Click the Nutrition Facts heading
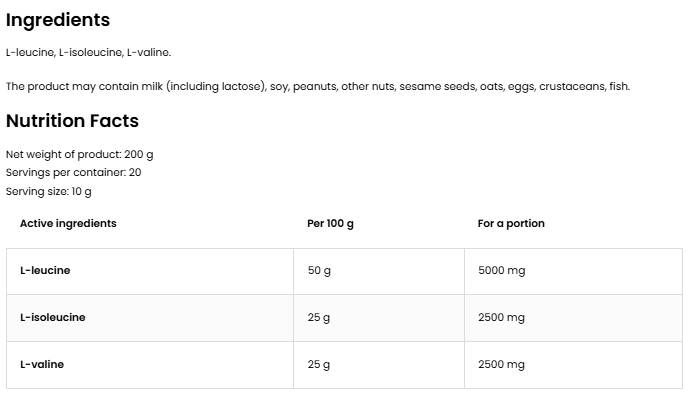The width and height of the screenshot is (692, 400). coord(72,121)
